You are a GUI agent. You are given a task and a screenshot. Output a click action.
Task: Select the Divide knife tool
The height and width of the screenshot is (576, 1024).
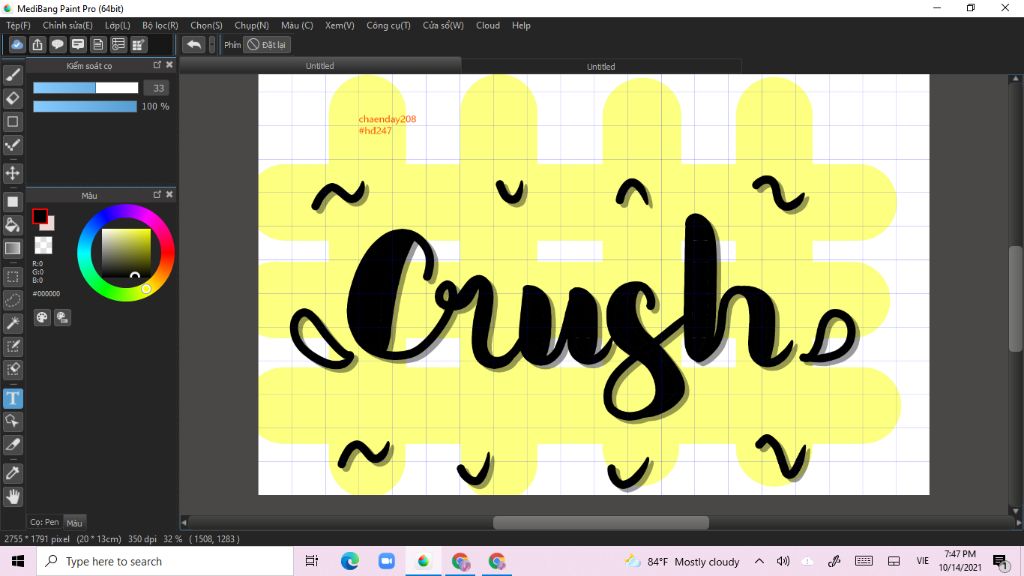coord(12,445)
